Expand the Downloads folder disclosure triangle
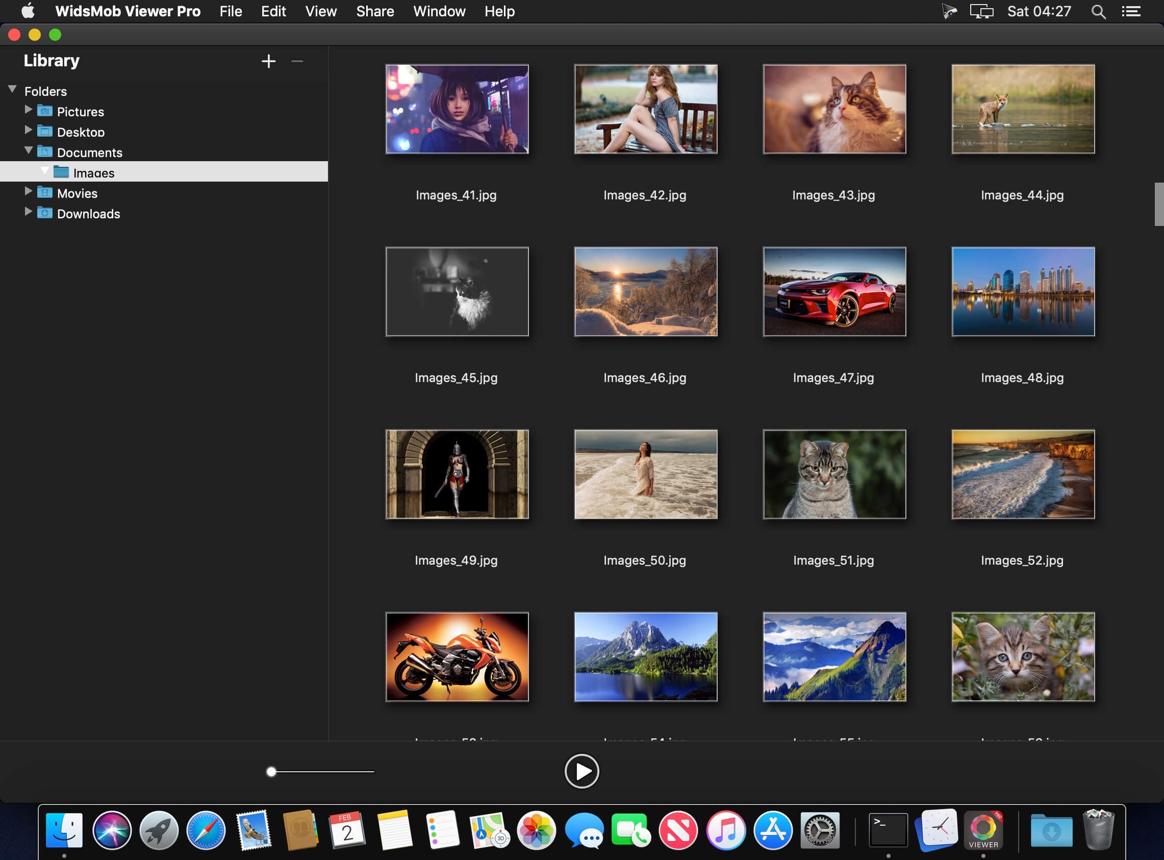This screenshot has width=1164, height=860. coord(28,212)
